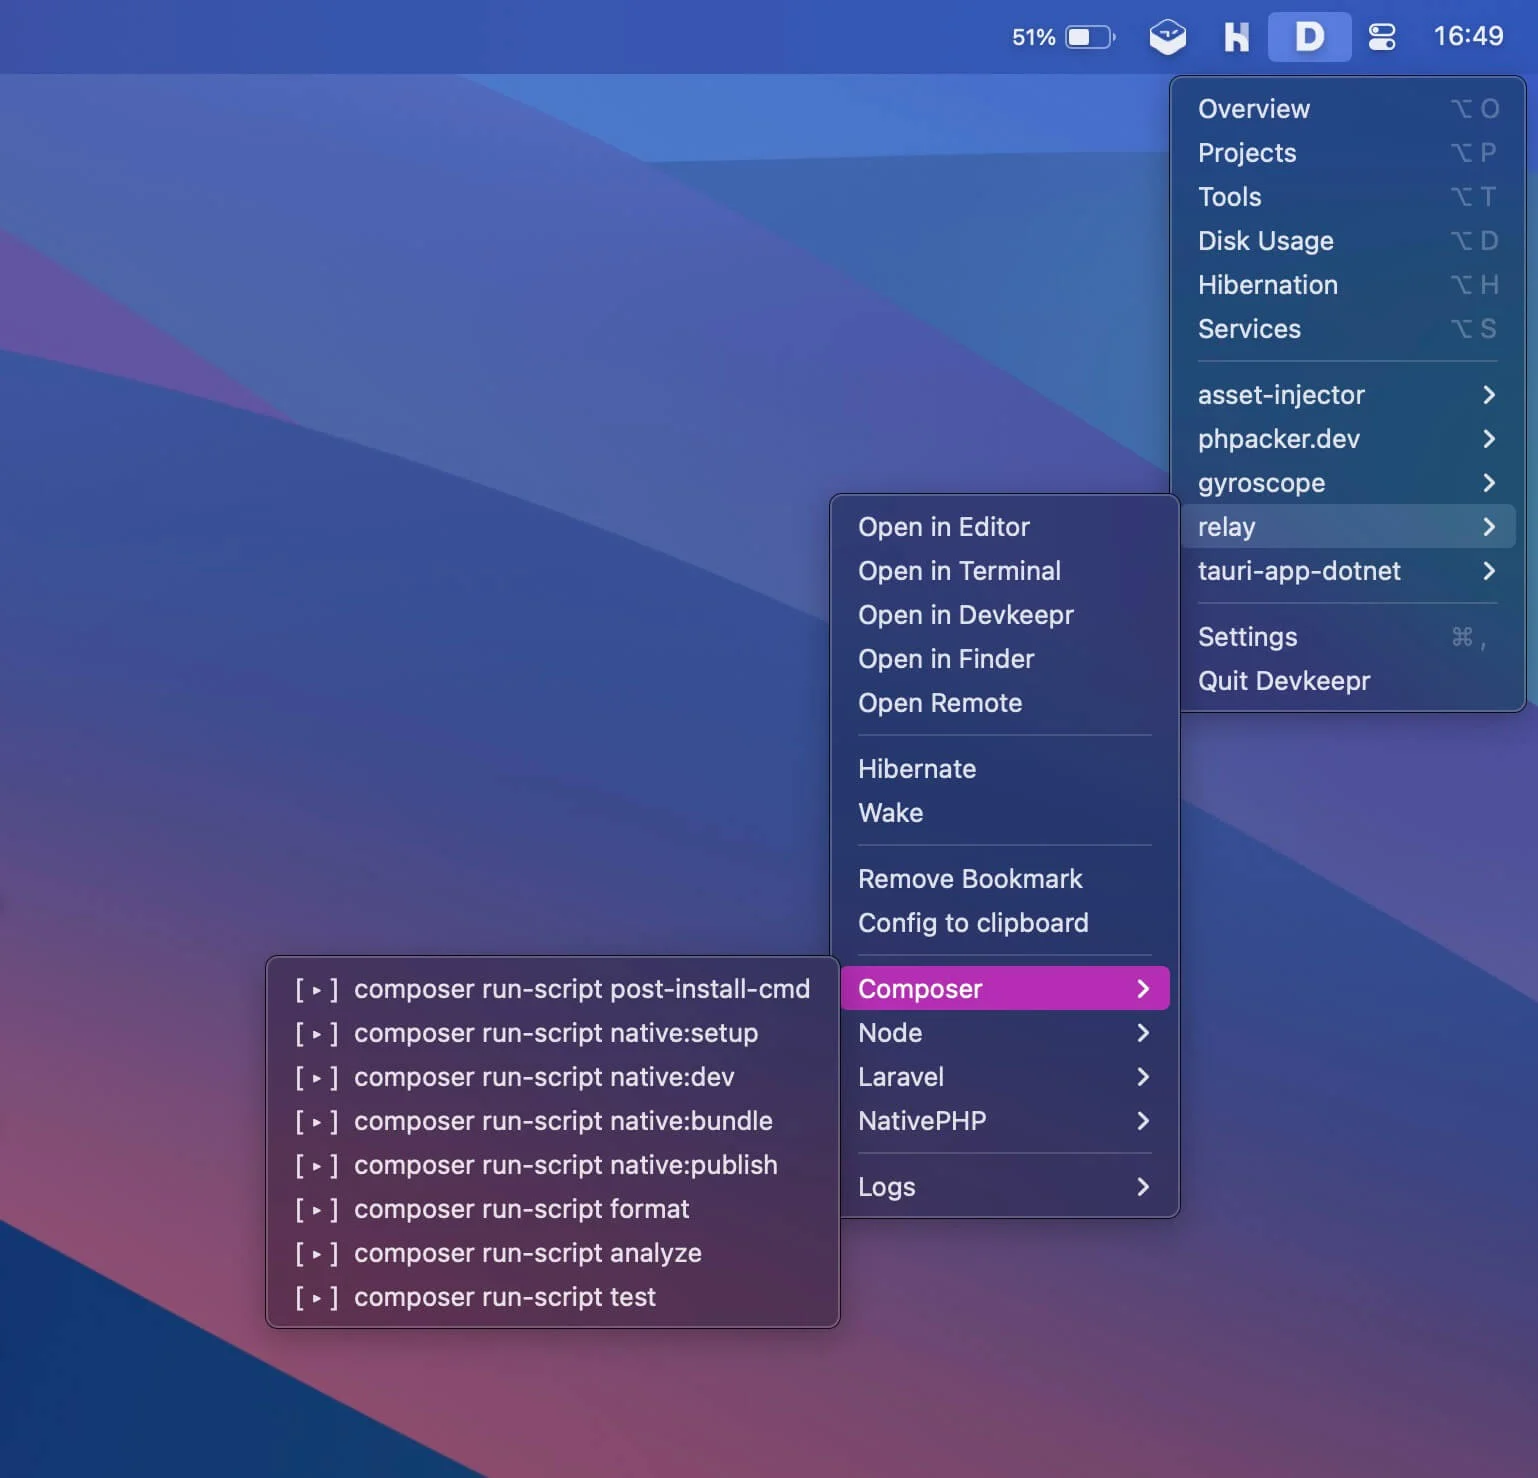The image size is (1538, 1478).
Task: Click the run icon for post-install-cmd script
Action: click(x=318, y=989)
